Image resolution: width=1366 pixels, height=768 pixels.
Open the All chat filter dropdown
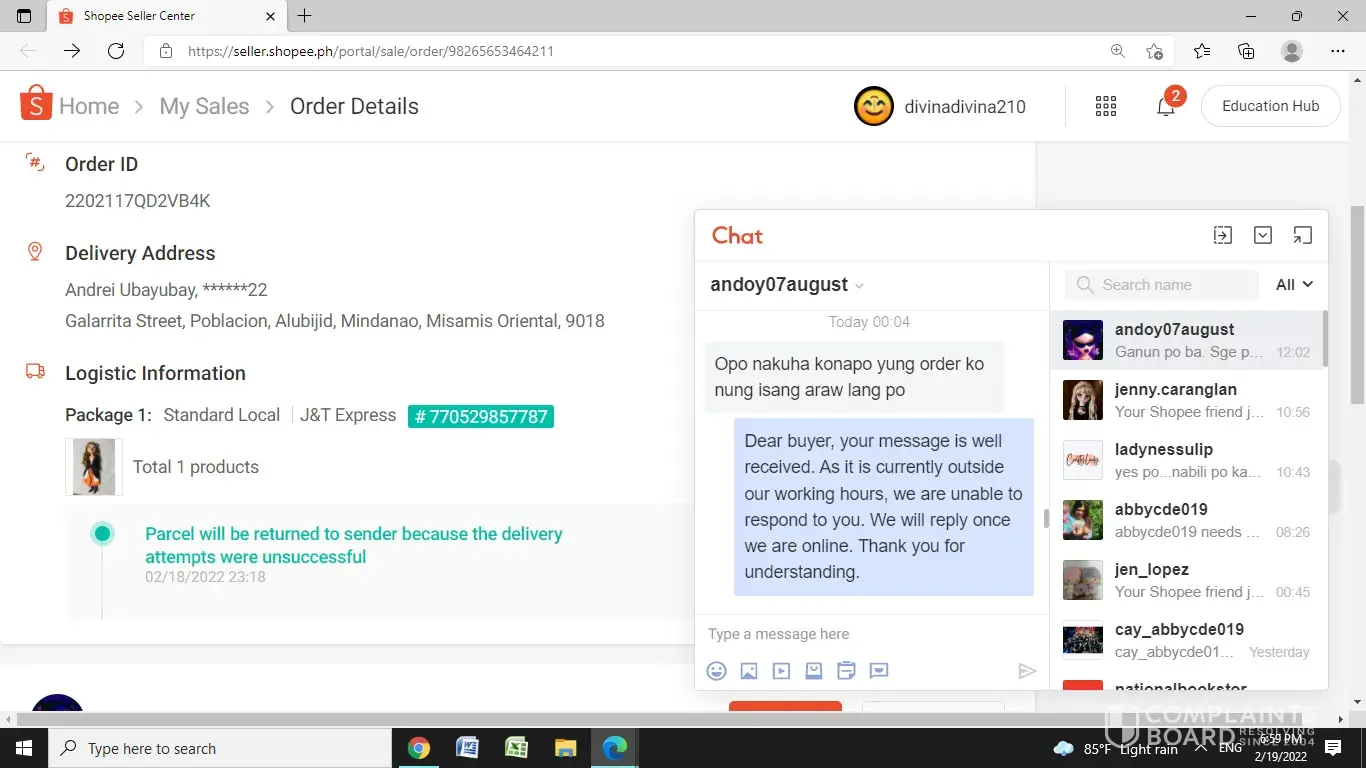point(1294,285)
